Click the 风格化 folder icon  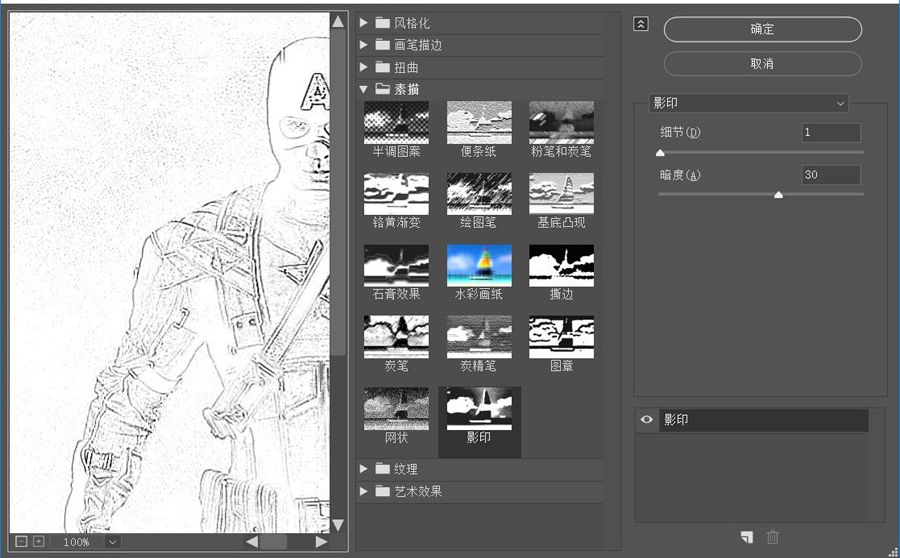[x=383, y=23]
